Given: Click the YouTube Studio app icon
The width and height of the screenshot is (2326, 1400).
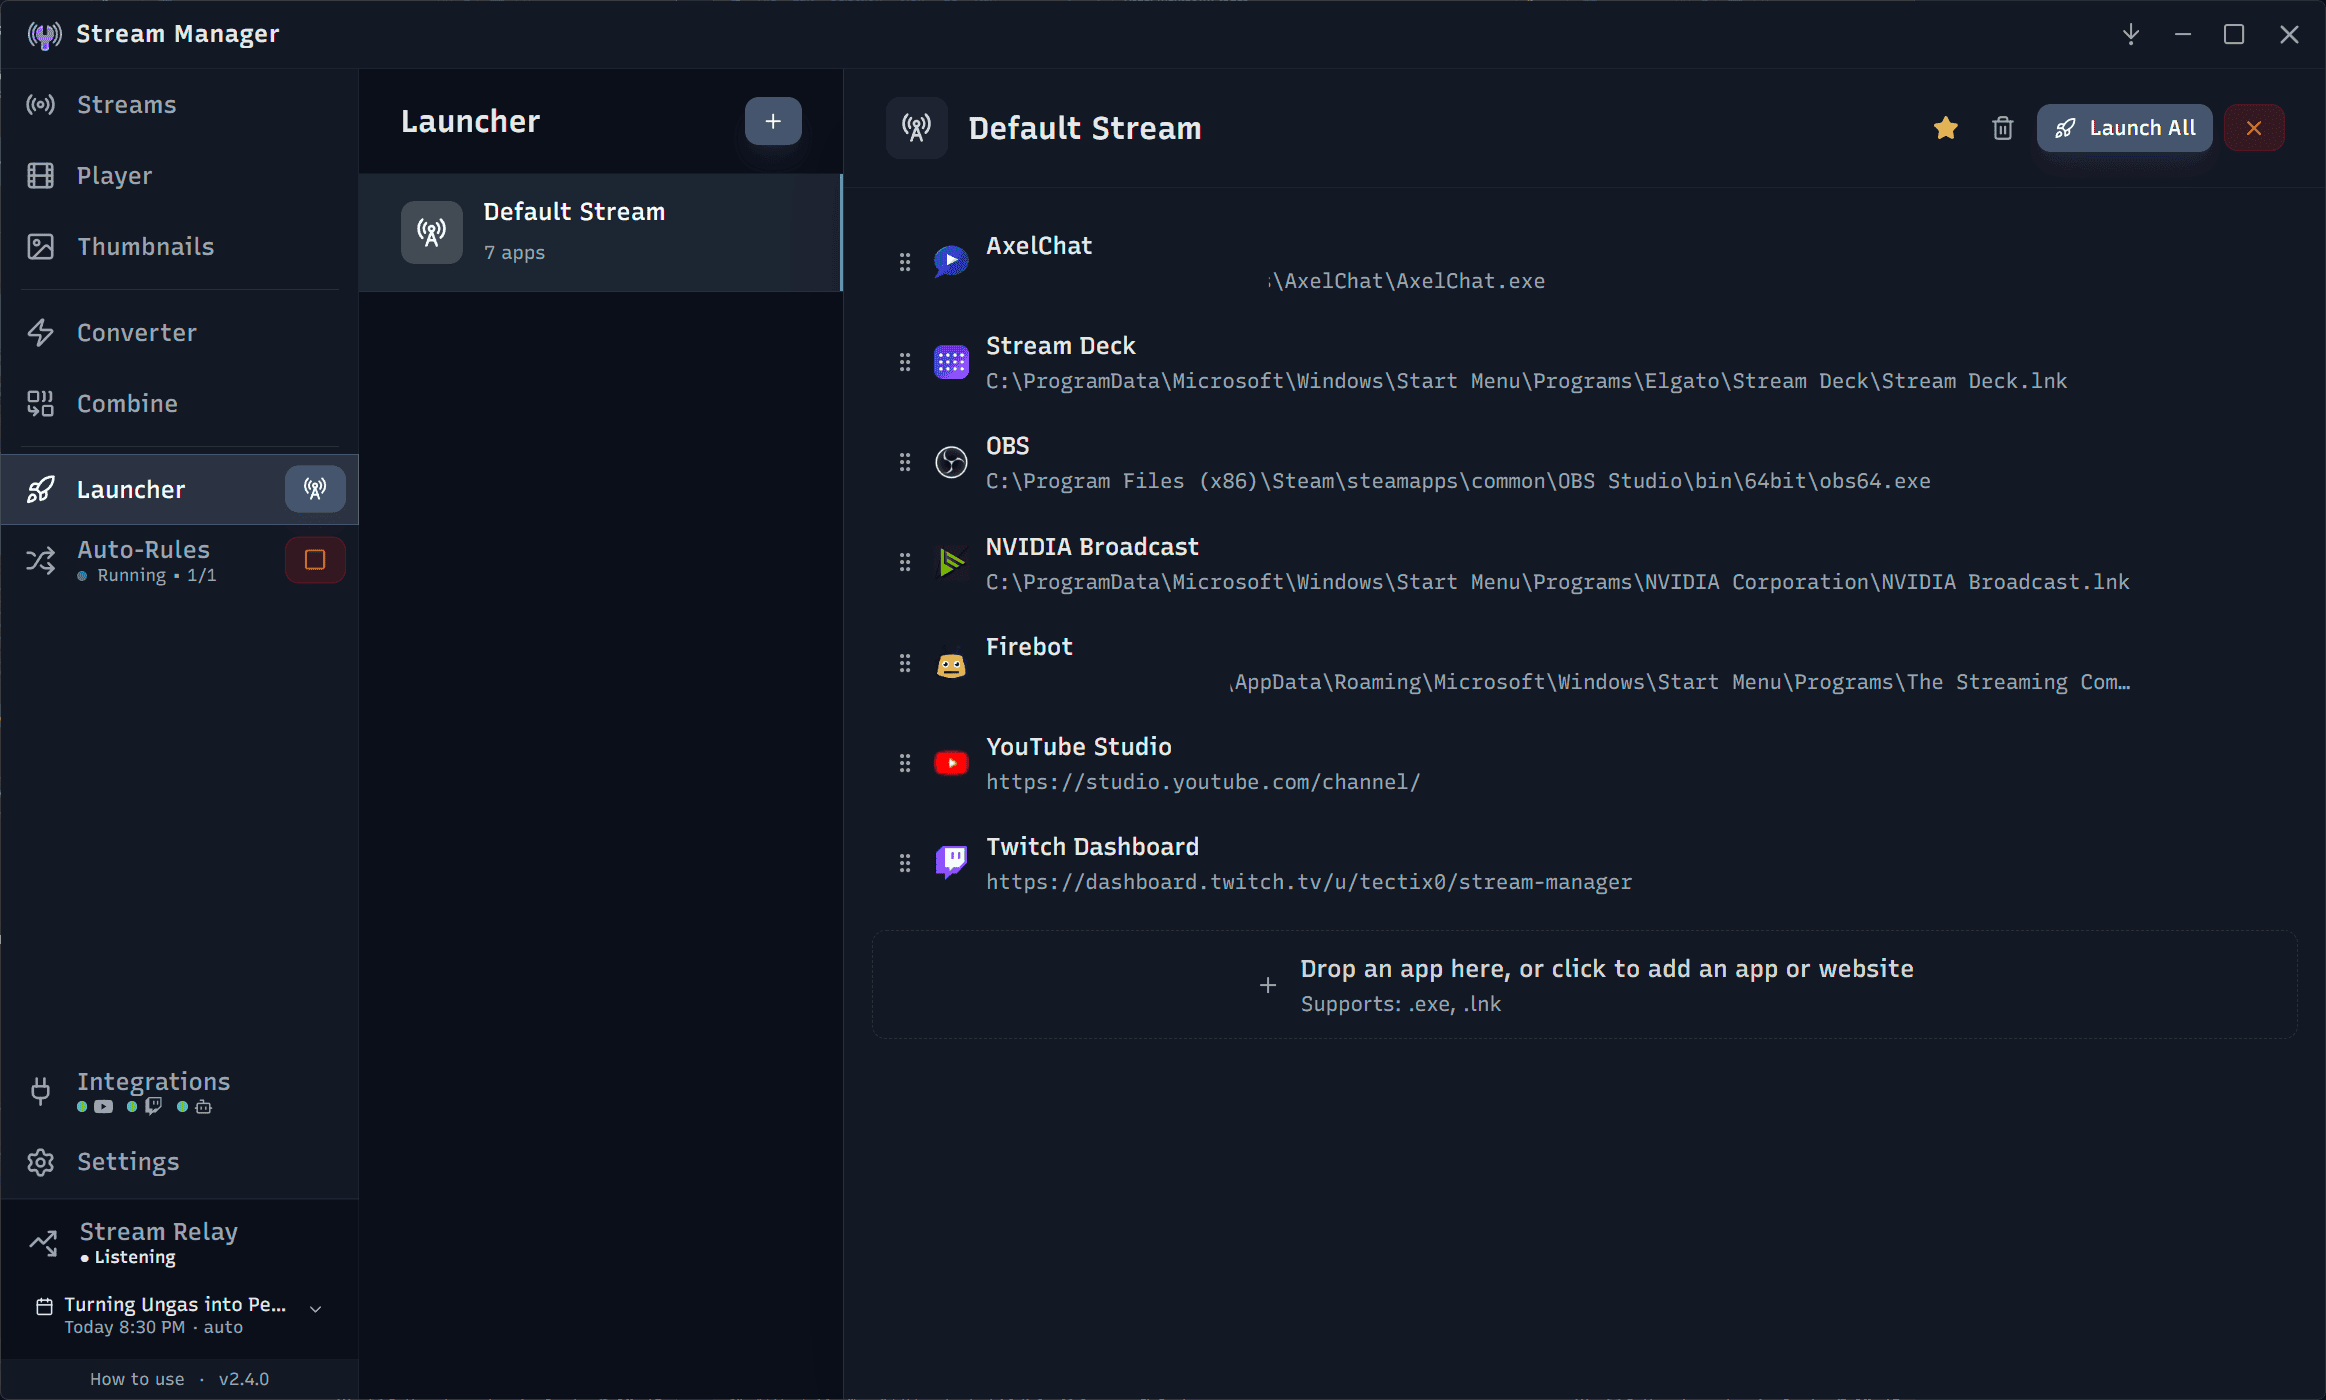Looking at the screenshot, I should (x=951, y=763).
